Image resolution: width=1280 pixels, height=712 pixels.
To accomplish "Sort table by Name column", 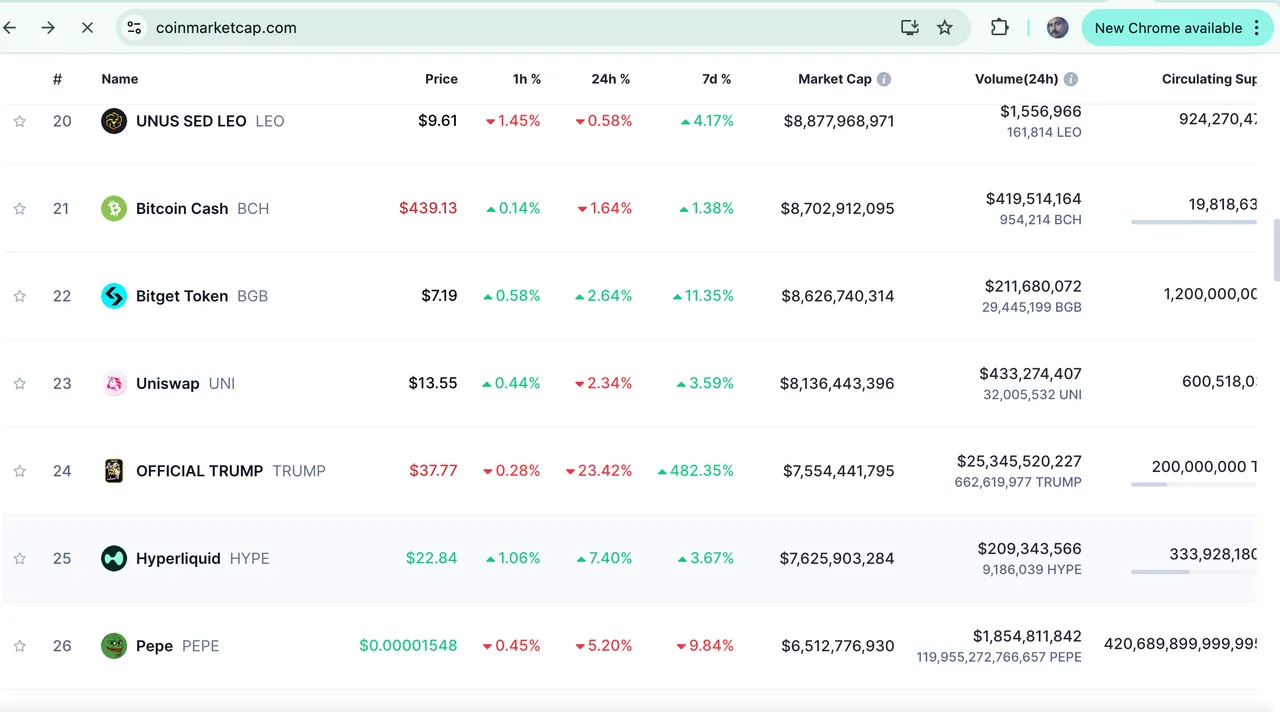I will pyautogui.click(x=120, y=79).
